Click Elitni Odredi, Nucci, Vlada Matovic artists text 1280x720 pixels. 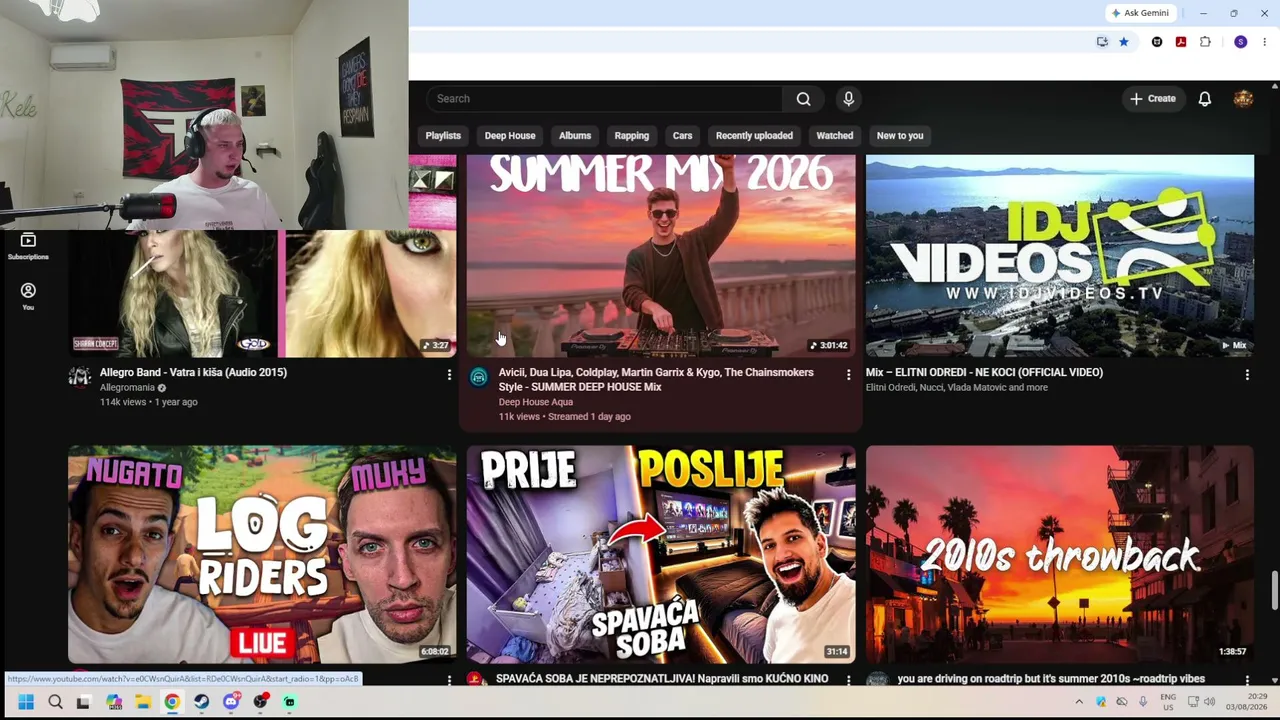coord(957,388)
